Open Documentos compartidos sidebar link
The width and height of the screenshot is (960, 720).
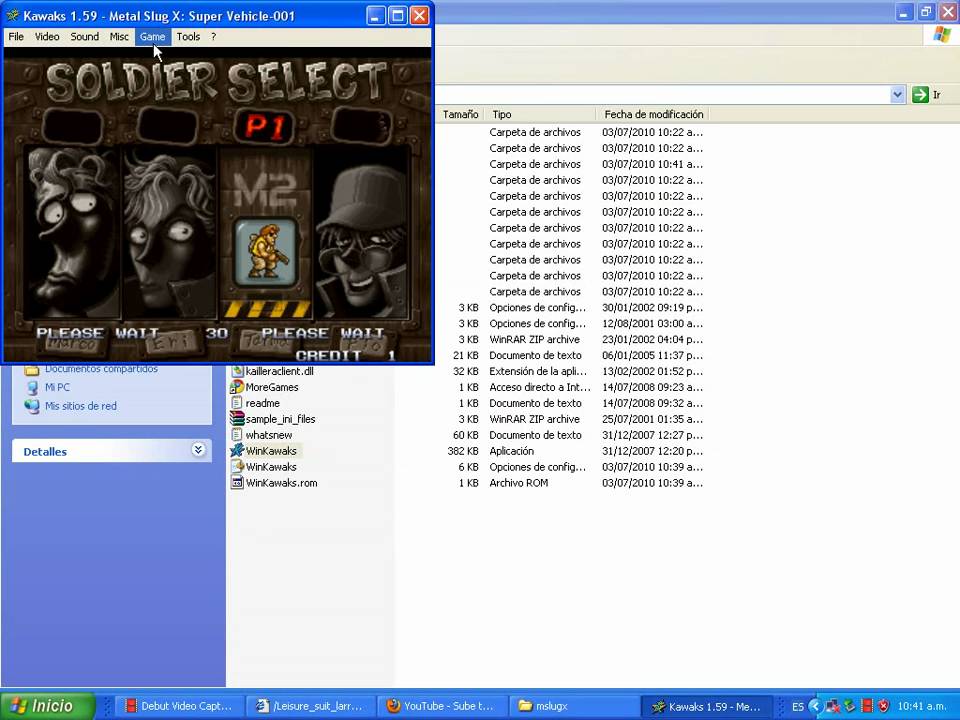click(x=101, y=369)
